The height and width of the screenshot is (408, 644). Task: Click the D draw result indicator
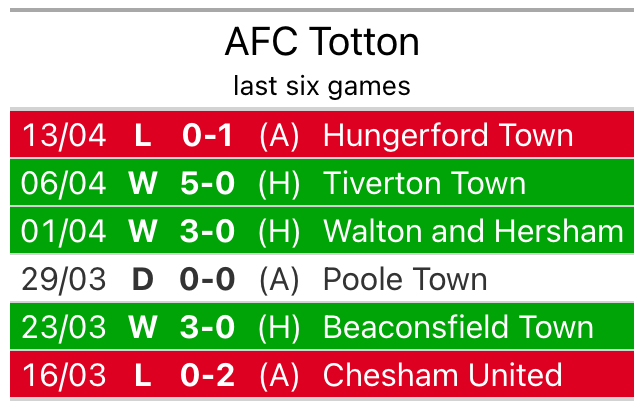coord(143,279)
